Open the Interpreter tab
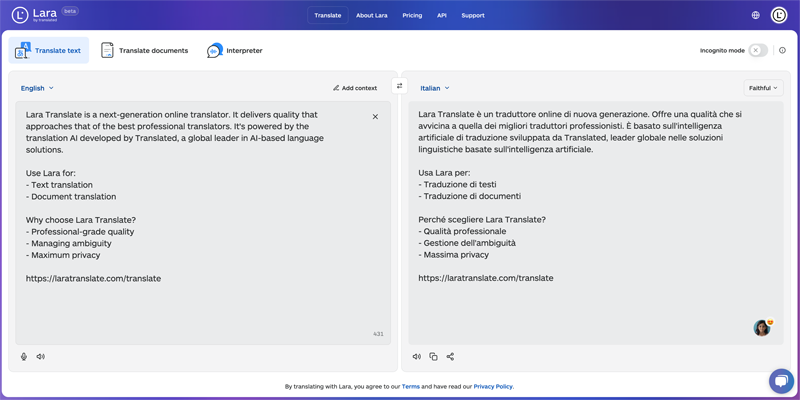The width and height of the screenshot is (800, 400). coord(235,50)
